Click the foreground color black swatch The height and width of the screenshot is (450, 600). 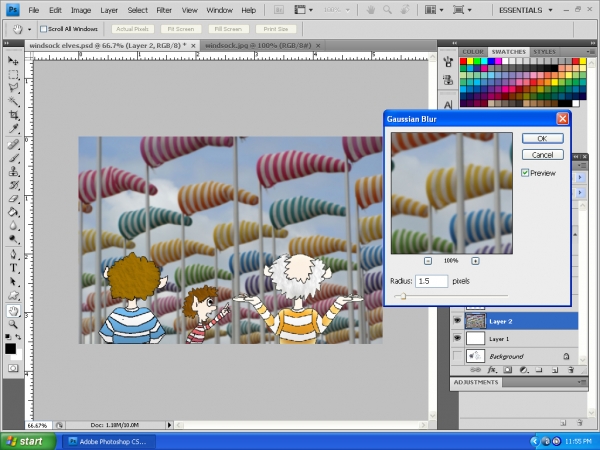click(10, 349)
